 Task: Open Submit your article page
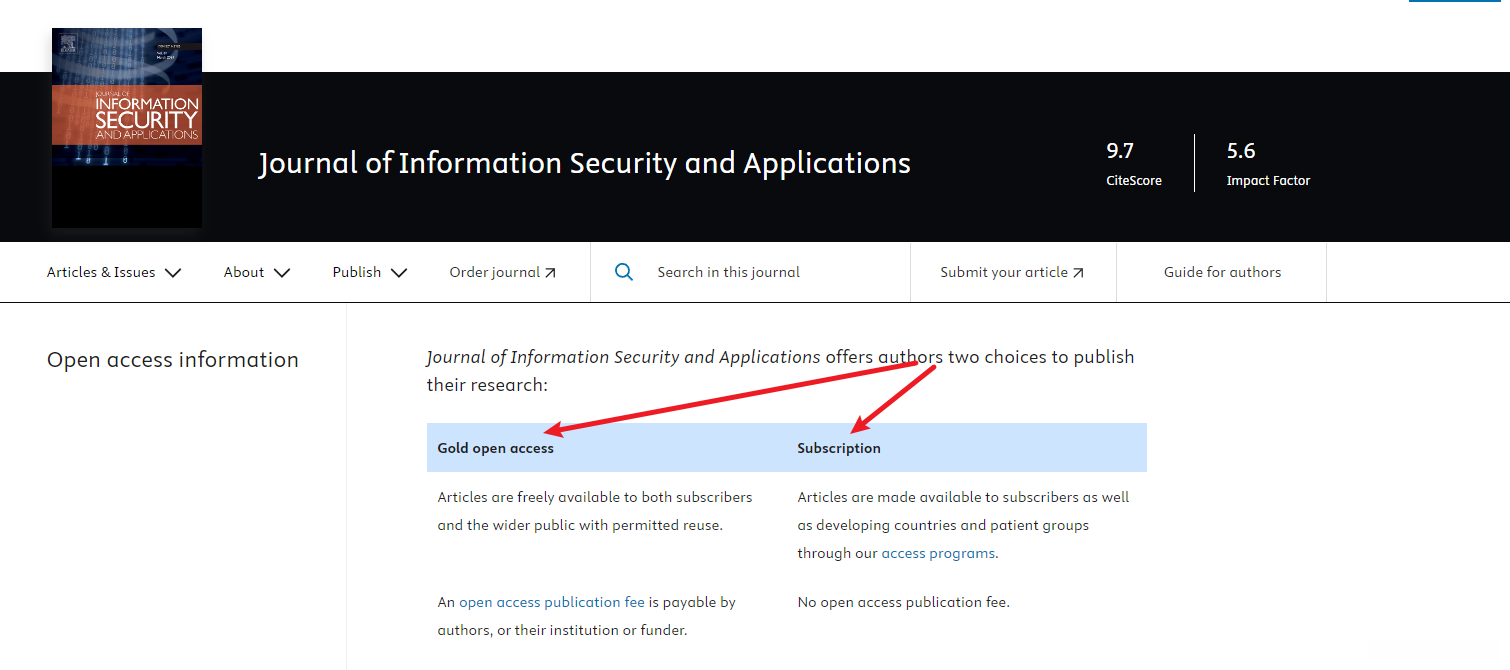pyautogui.click(x=1004, y=272)
